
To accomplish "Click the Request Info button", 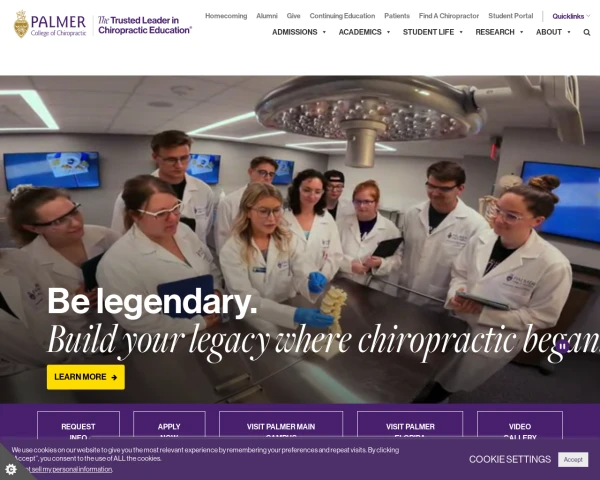I will click(78, 426).
